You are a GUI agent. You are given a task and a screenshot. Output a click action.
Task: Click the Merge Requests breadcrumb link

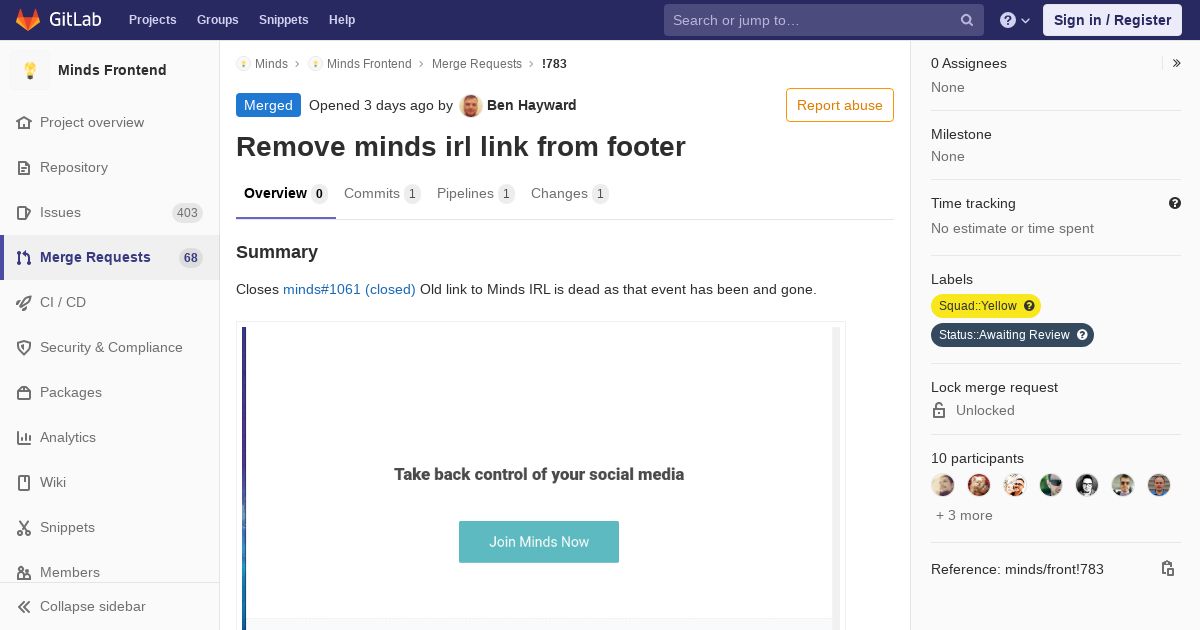(x=477, y=63)
